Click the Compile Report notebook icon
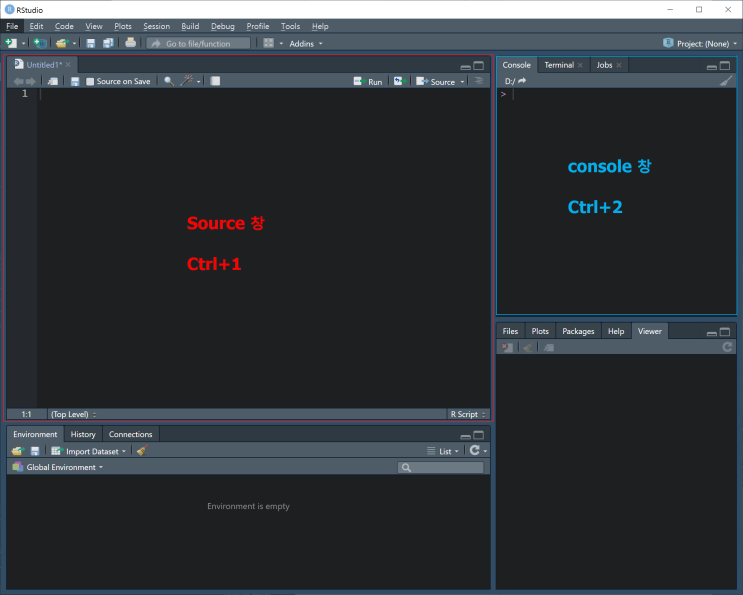The height and width of the screenshot is (595, 743). click(215, 81)
